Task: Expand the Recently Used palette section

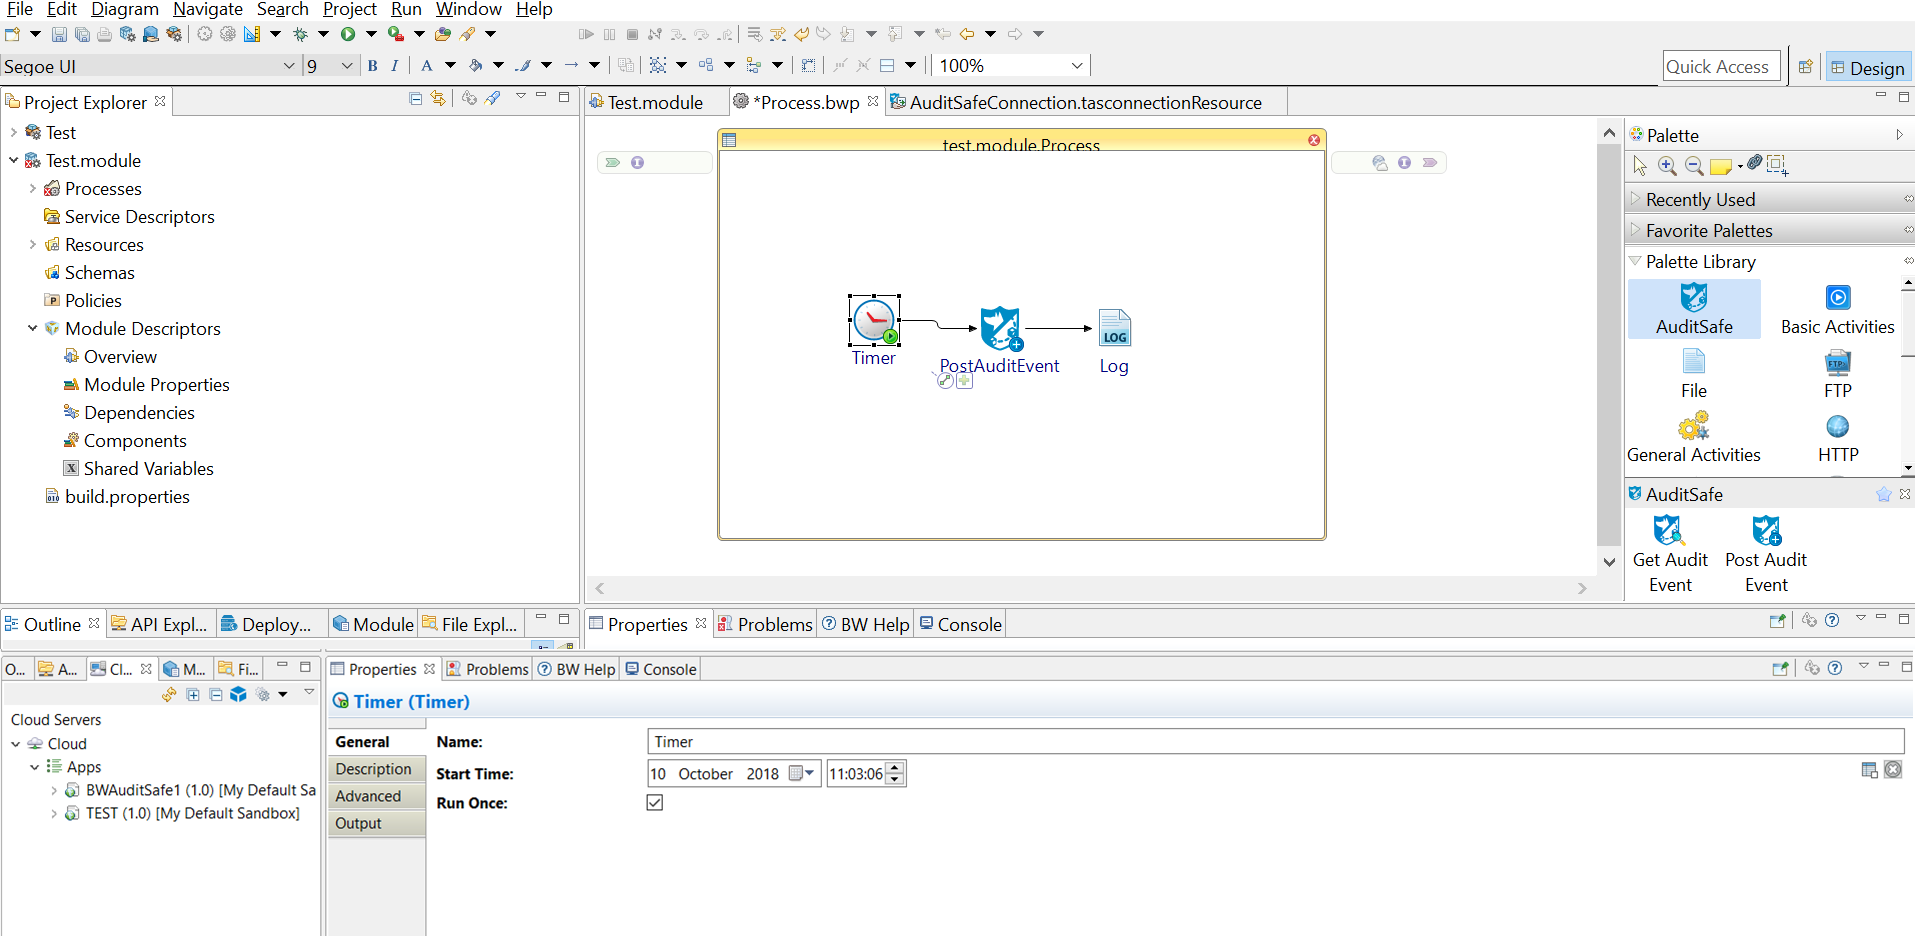Action: point(1699,200)
